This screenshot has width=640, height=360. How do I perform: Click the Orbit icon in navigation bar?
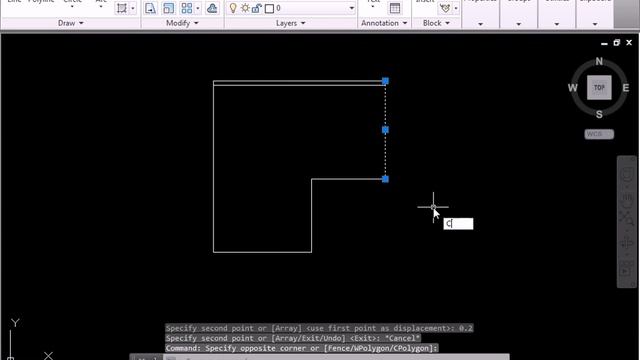627,243
